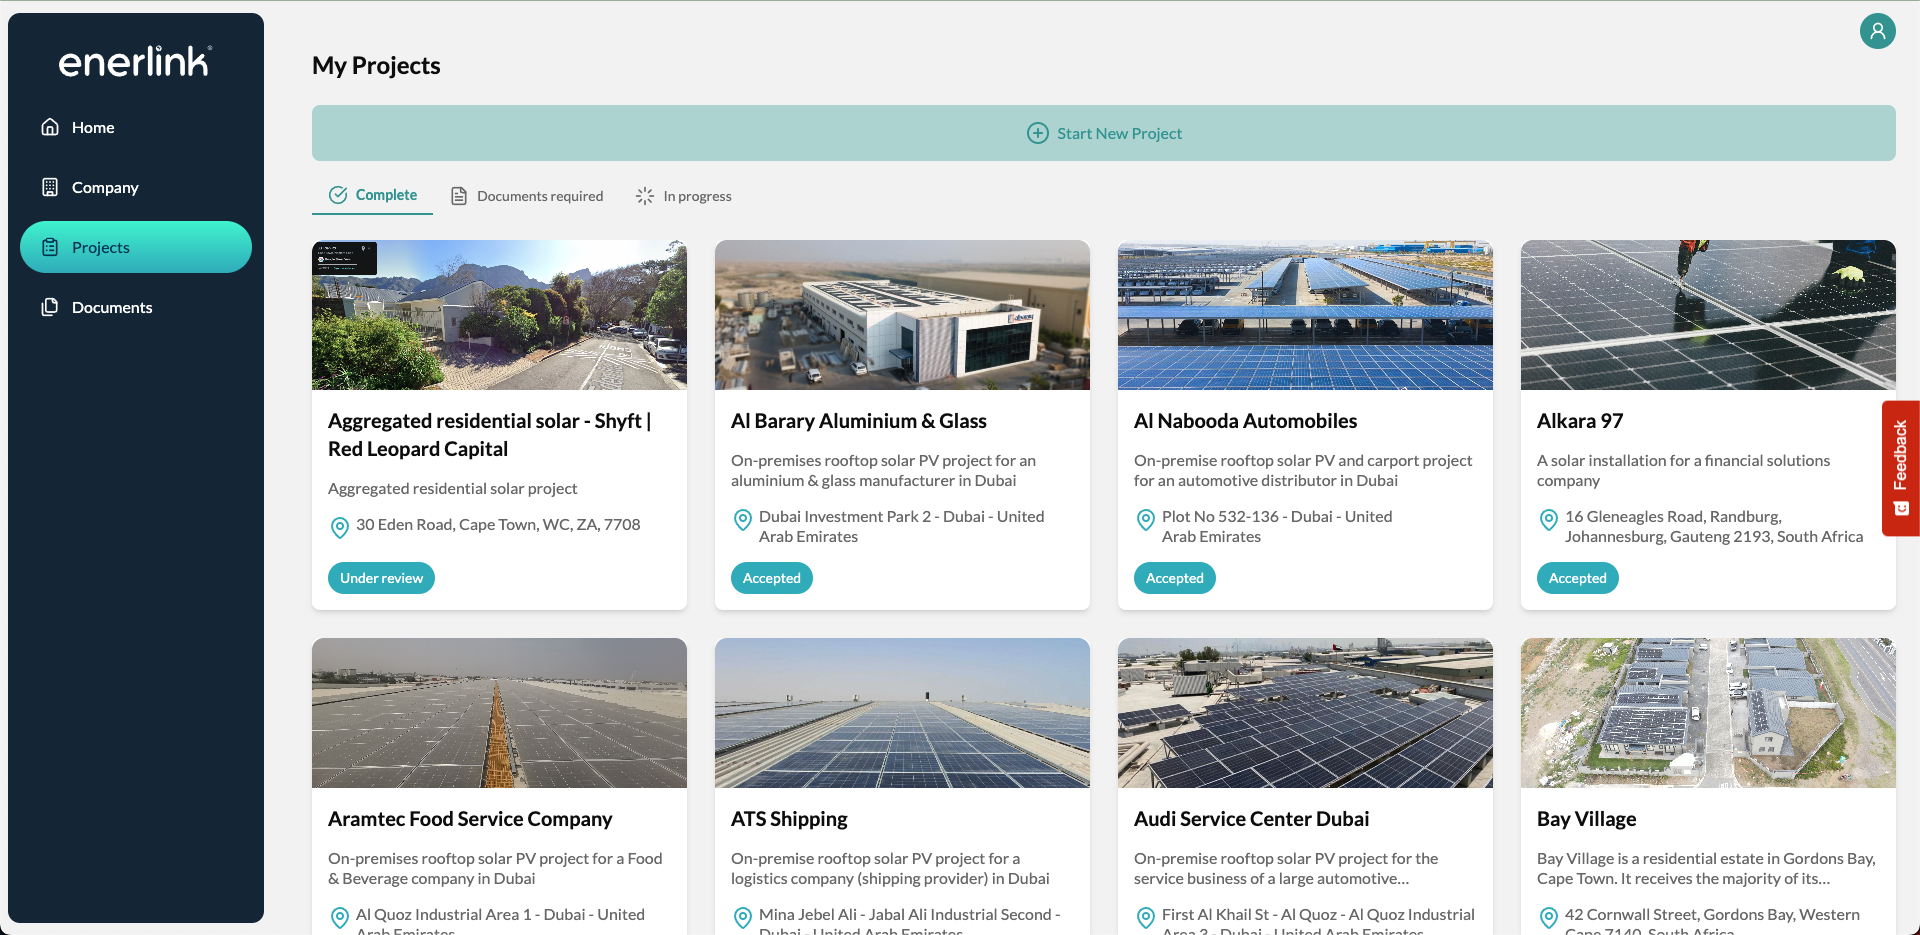The height and width of the screenshot is (935, 1920).
Task: Click the Company building icon
Action: click(x=50, y=187)
